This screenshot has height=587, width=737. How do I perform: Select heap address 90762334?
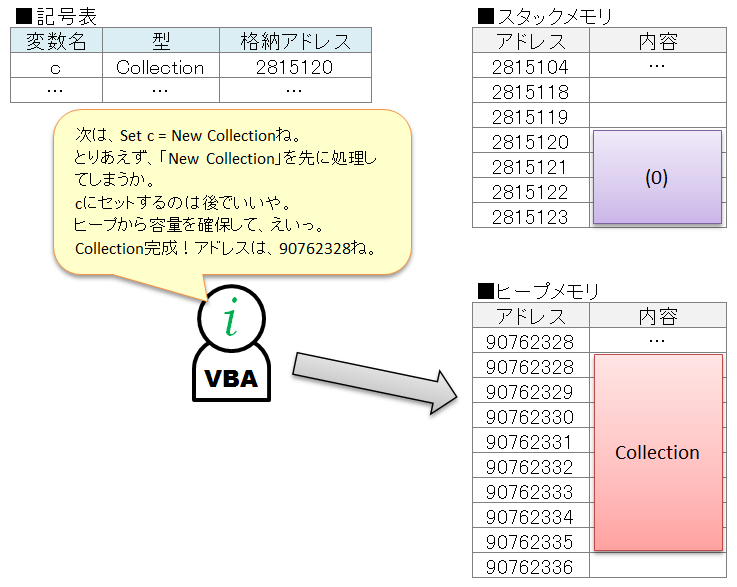coord(531,515)
